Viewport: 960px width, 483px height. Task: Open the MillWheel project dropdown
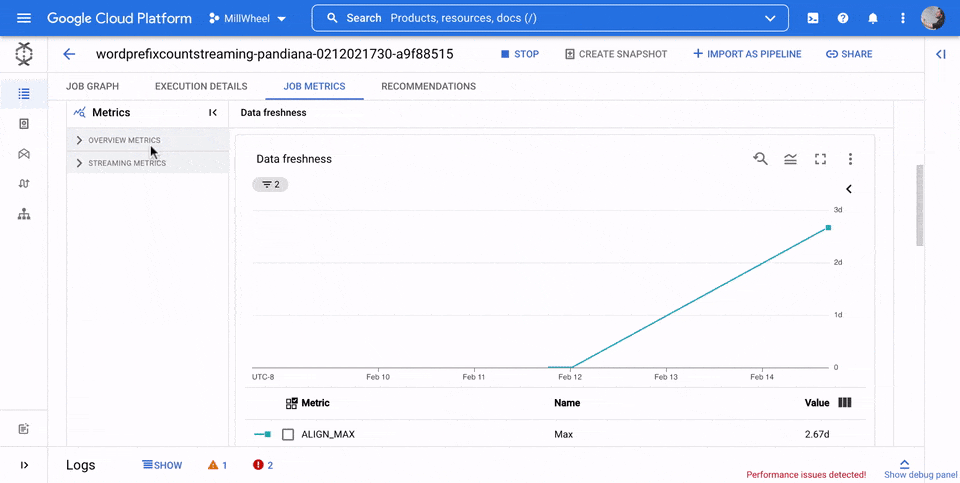[x=247, y=18]
